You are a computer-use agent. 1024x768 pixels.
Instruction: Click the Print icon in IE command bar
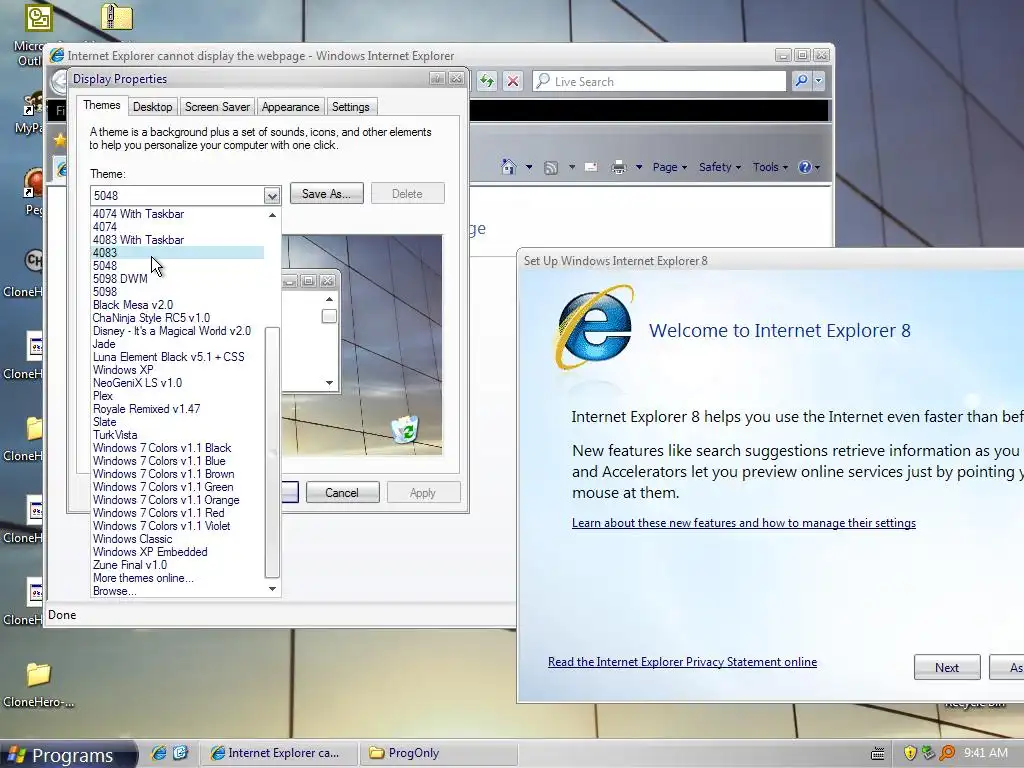click(x=618, y=167)
